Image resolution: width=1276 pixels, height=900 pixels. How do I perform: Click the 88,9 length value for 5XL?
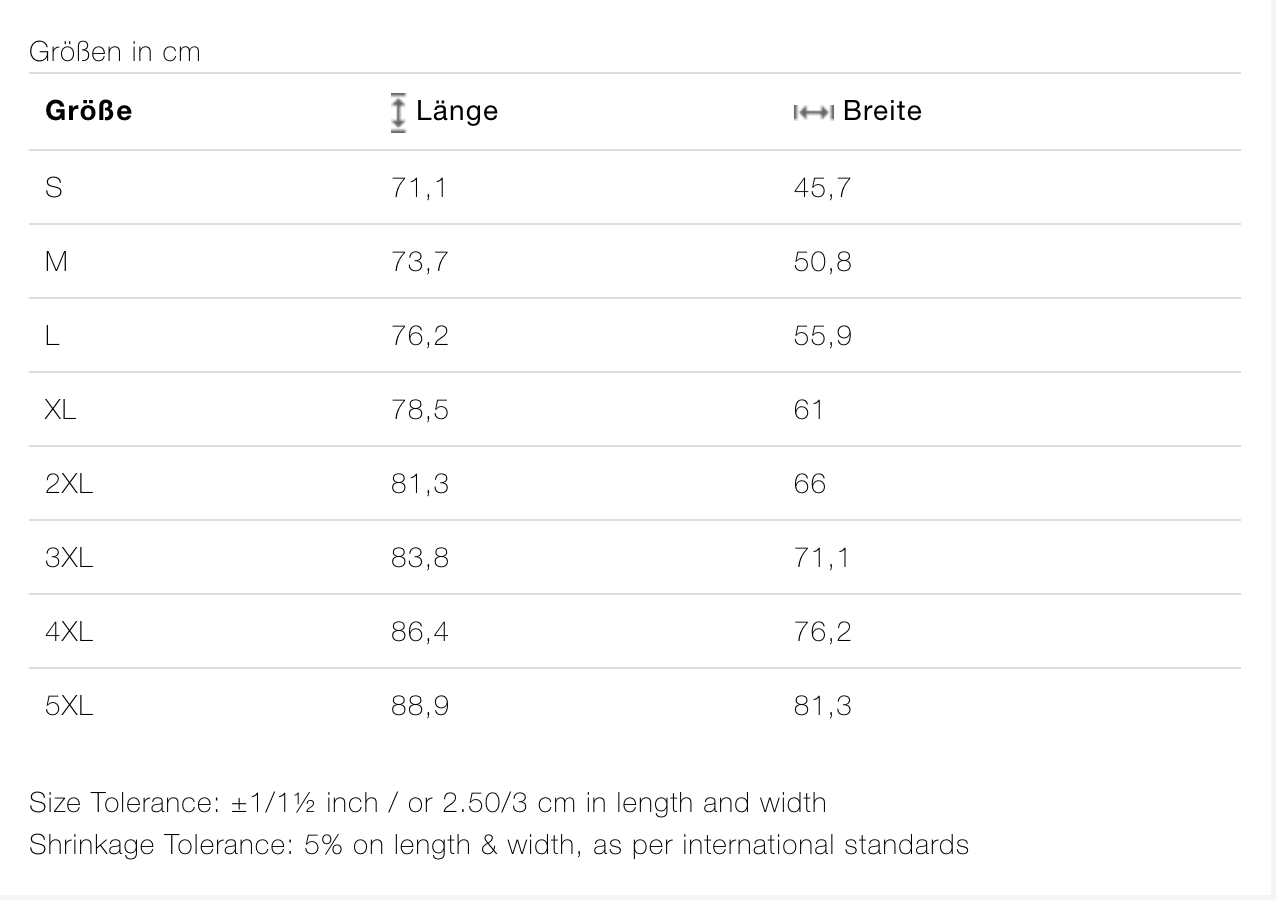[420, 705]
